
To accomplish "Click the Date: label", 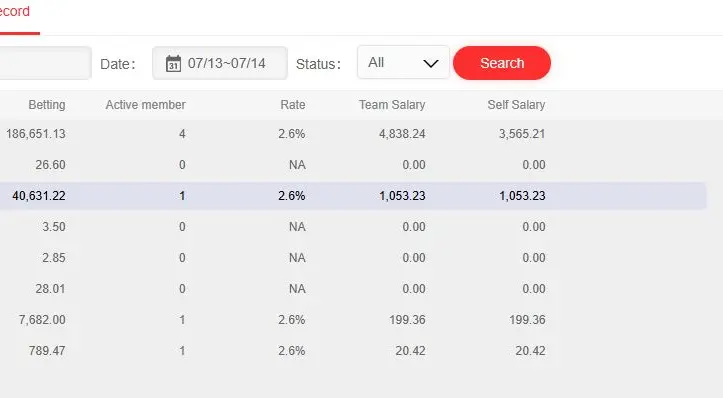I will click(118, 64).
